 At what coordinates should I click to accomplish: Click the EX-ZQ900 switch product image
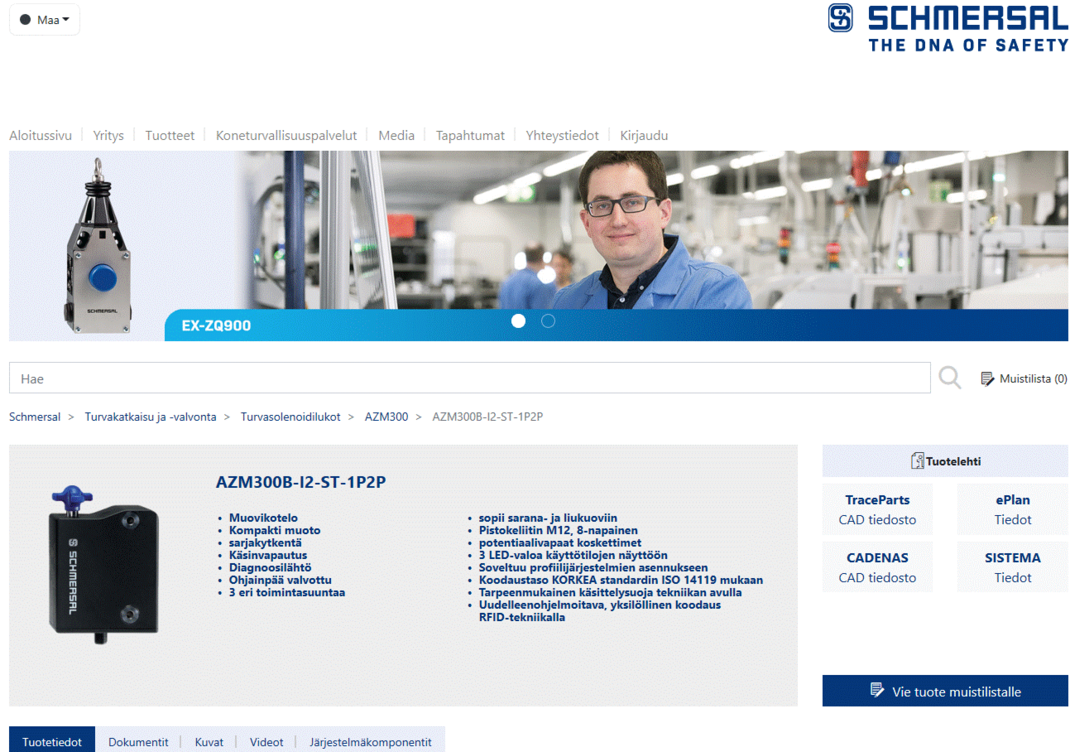point(99,246)
